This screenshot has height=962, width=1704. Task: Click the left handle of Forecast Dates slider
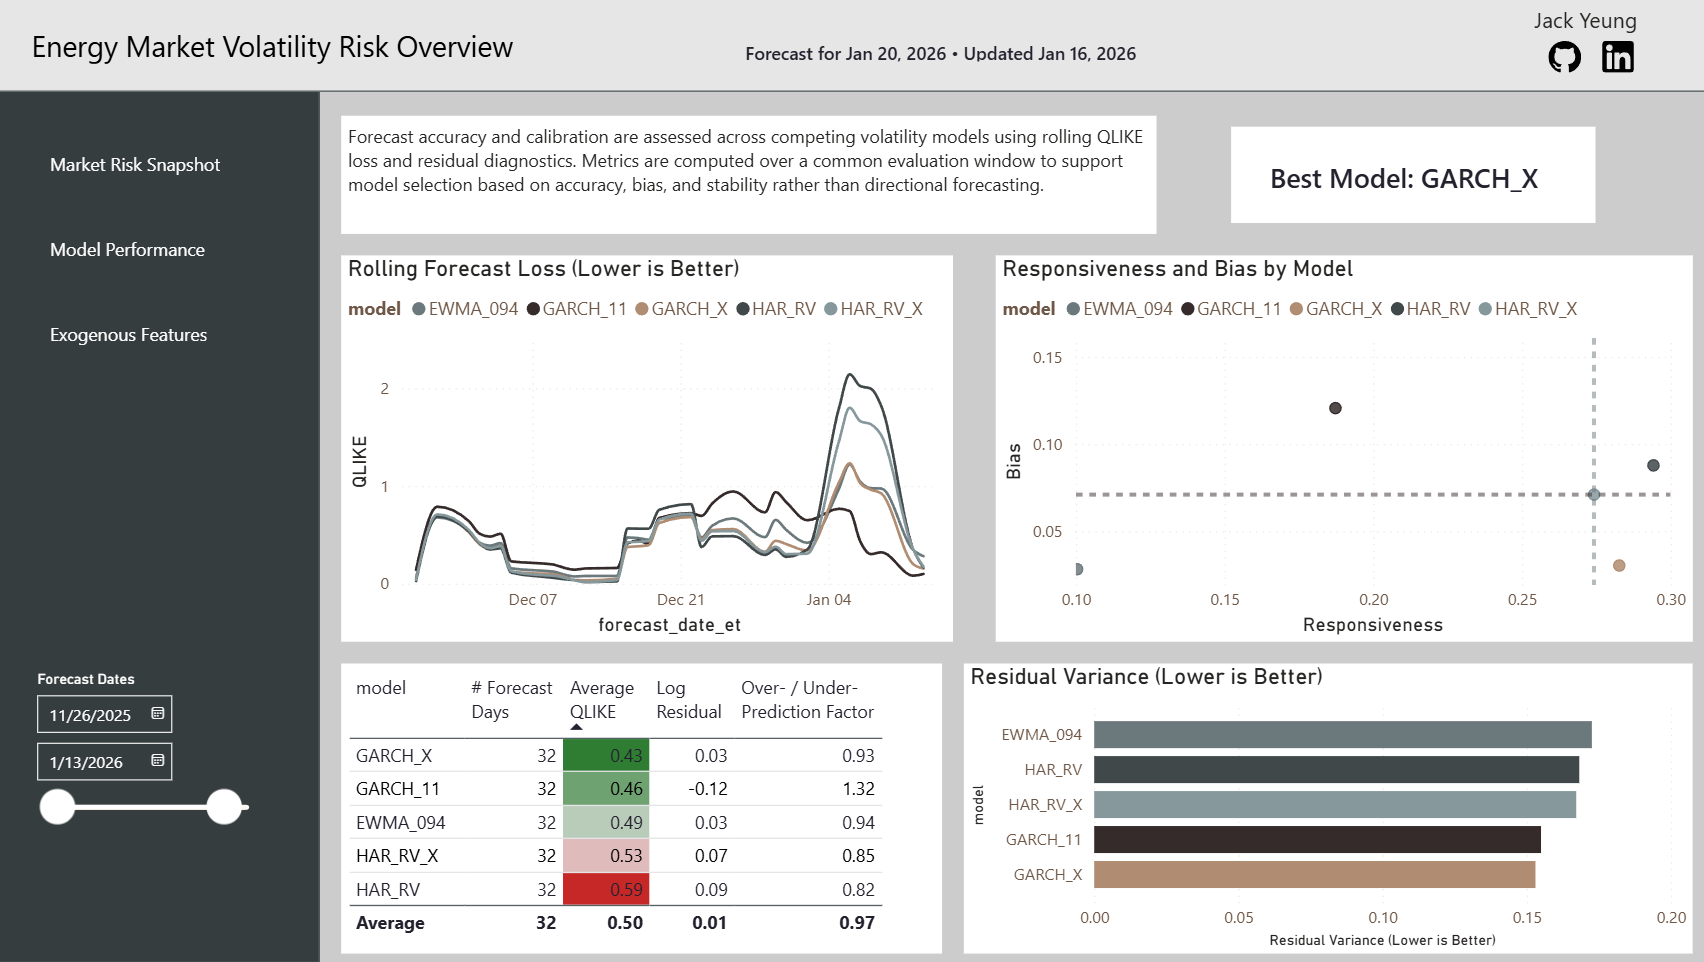coord(58,806)
